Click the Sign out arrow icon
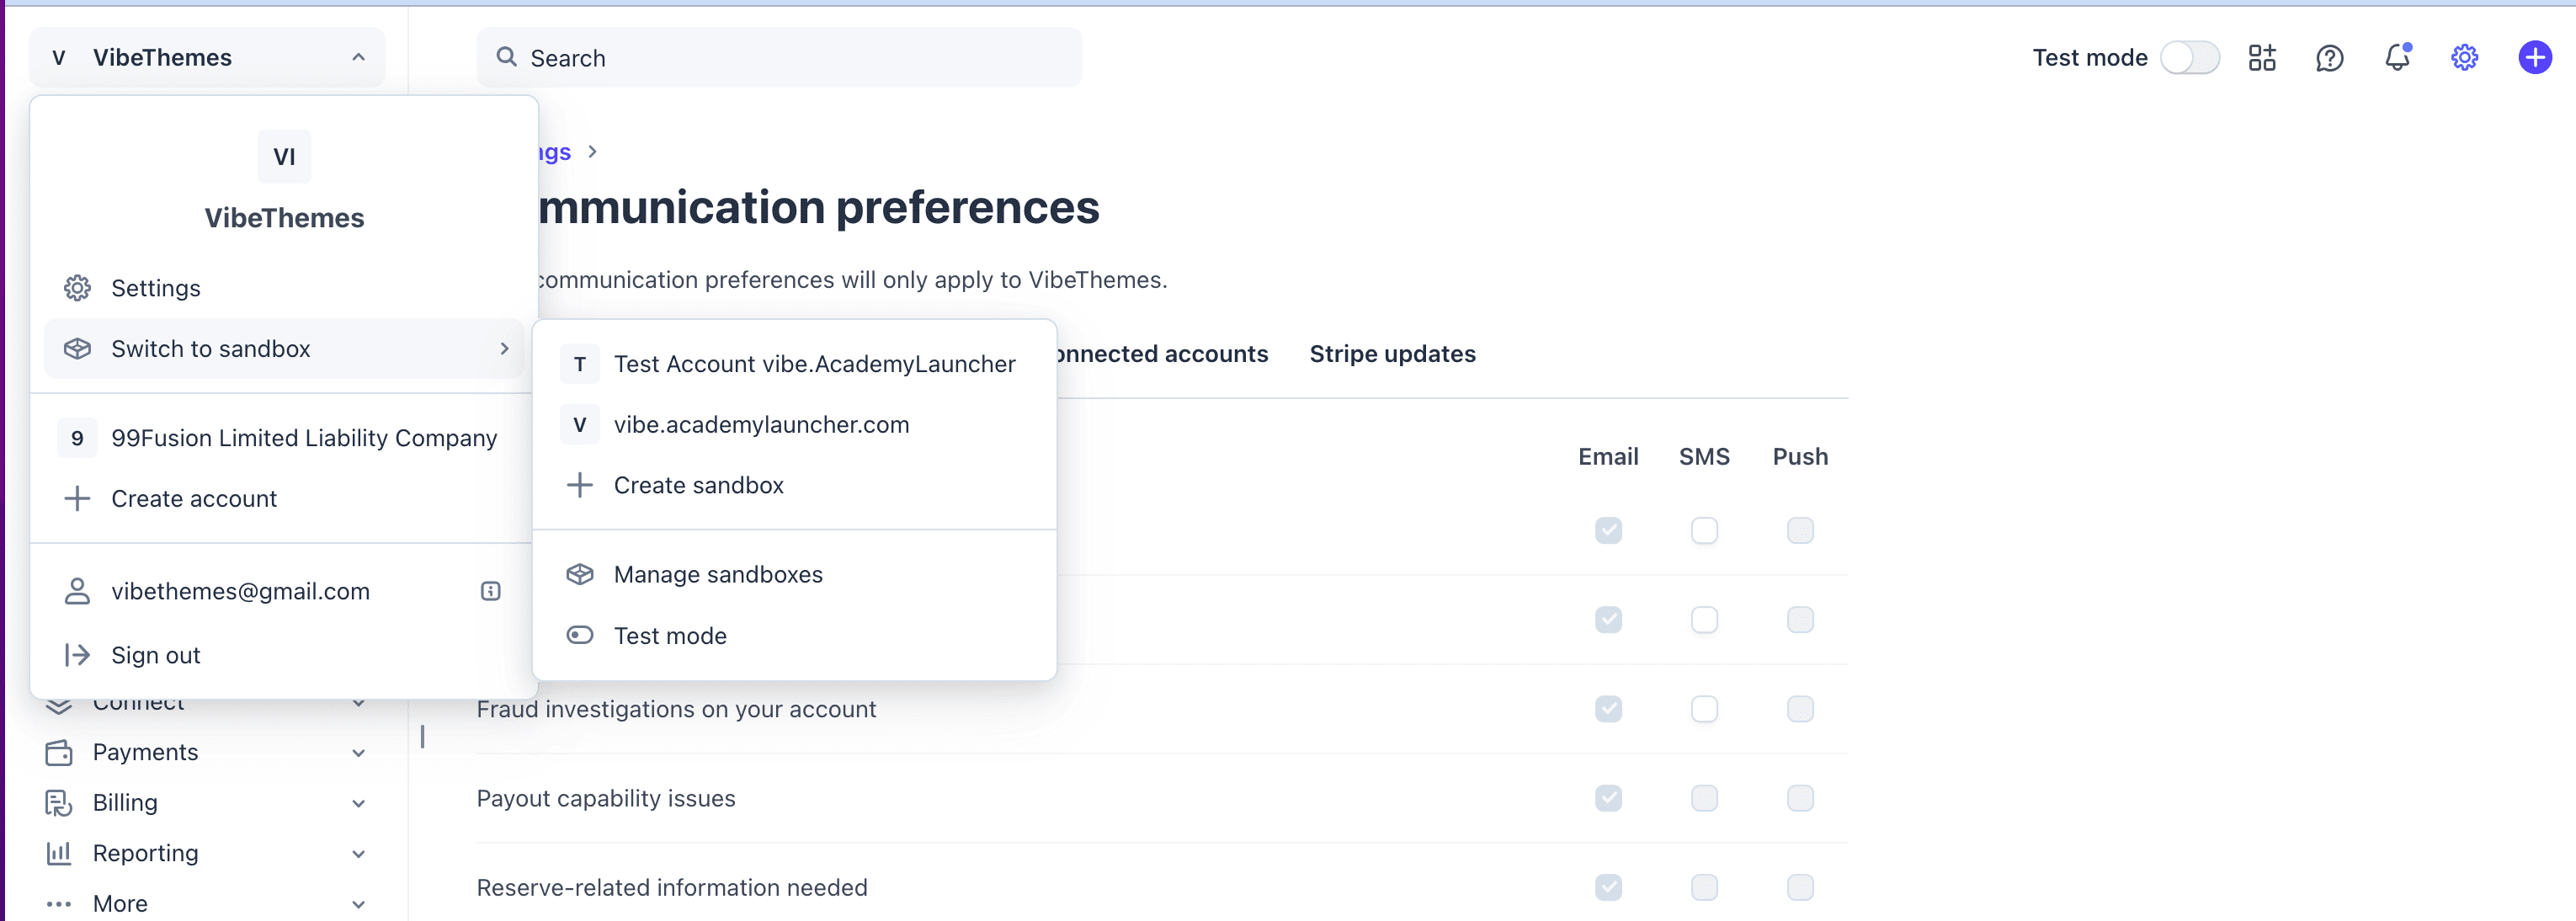The height and width of the screenshot is (921, 2576). click(77, 655)
